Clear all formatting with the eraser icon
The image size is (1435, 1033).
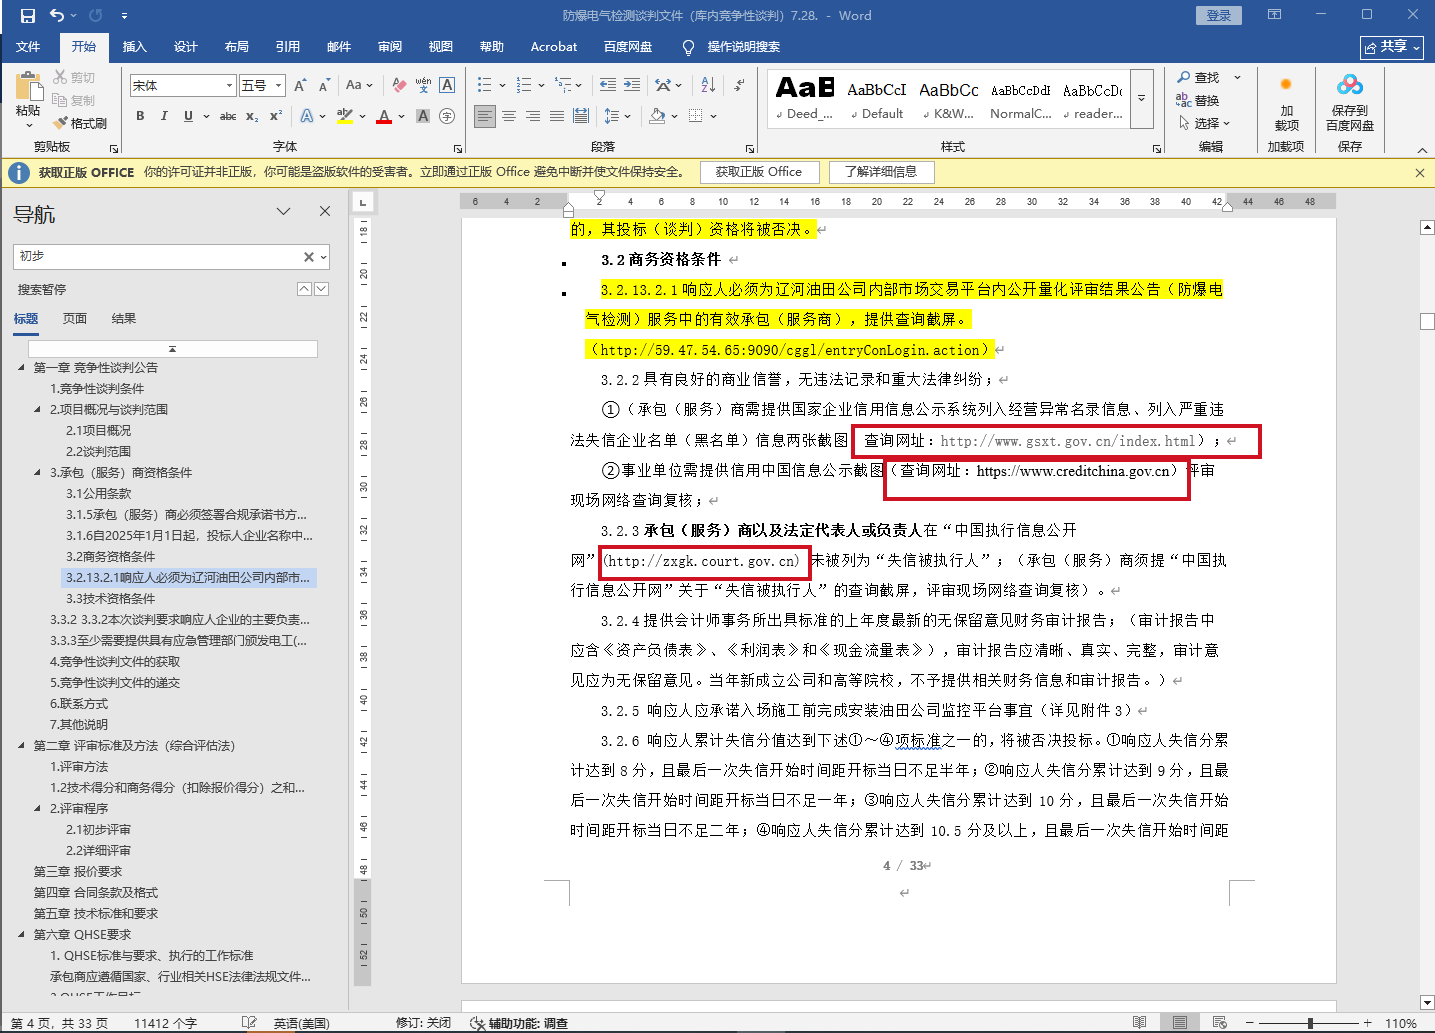399,86
